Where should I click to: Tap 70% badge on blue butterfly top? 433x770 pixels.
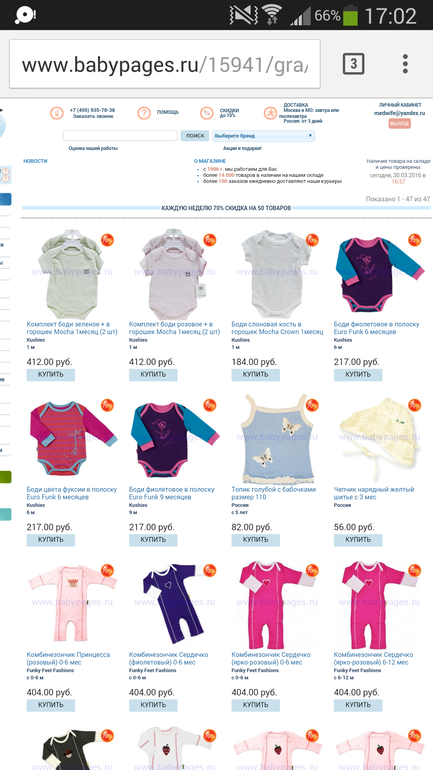[312, 405]
